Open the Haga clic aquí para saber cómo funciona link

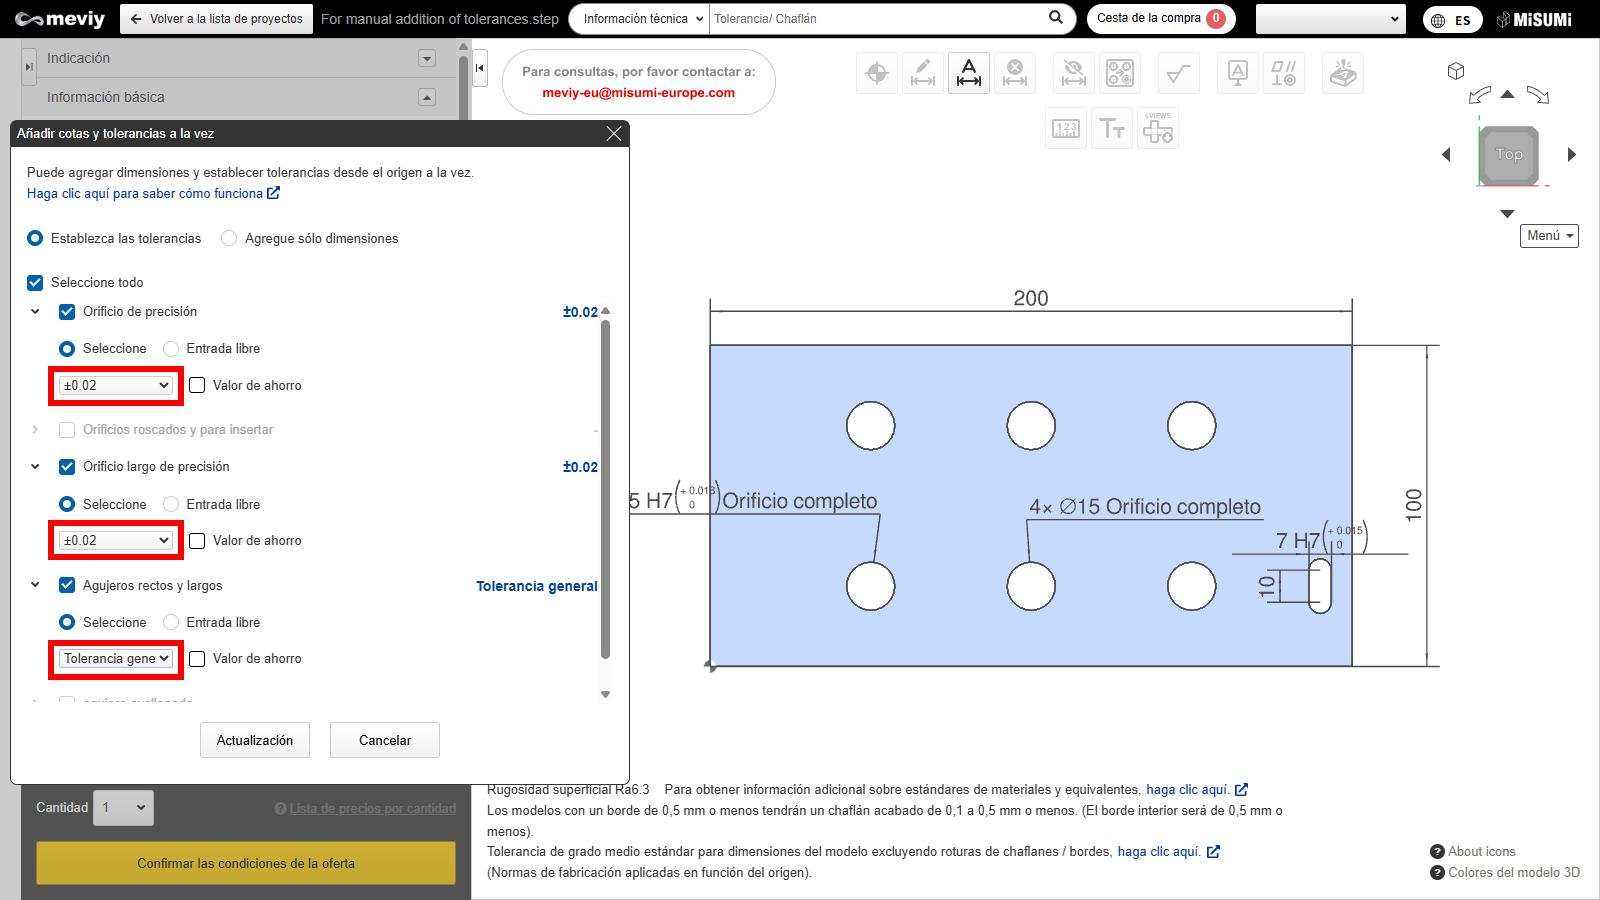(152, 194)
